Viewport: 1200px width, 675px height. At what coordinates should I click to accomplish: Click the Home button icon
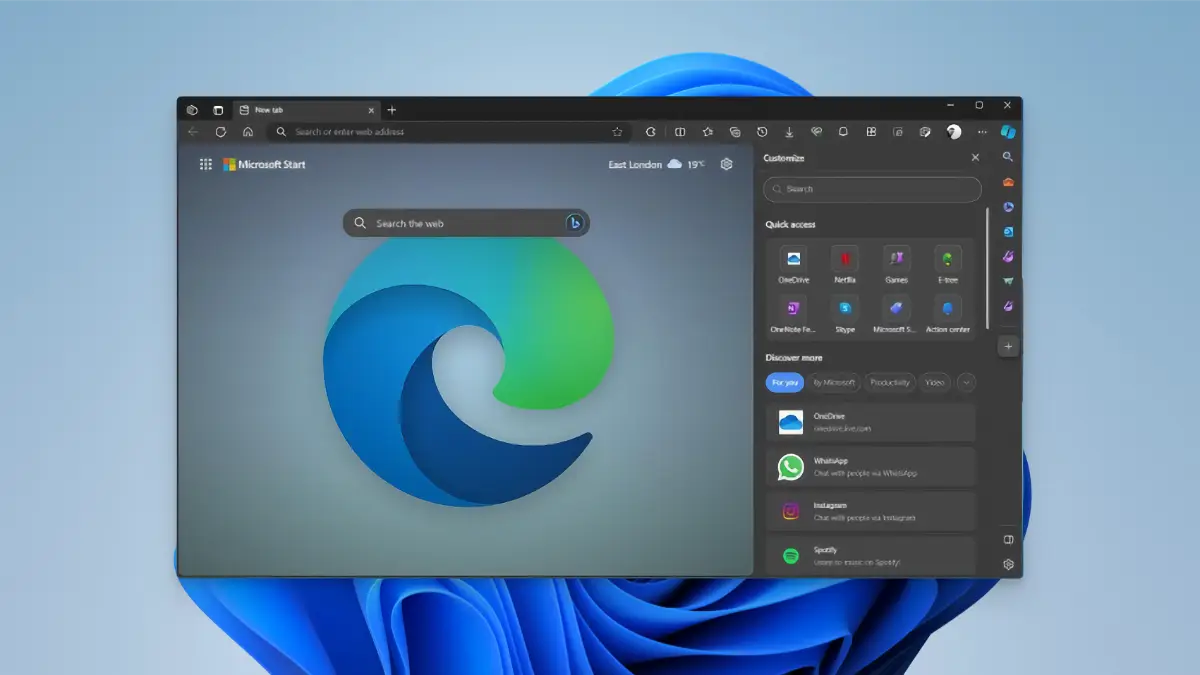(x=248, y=132)
